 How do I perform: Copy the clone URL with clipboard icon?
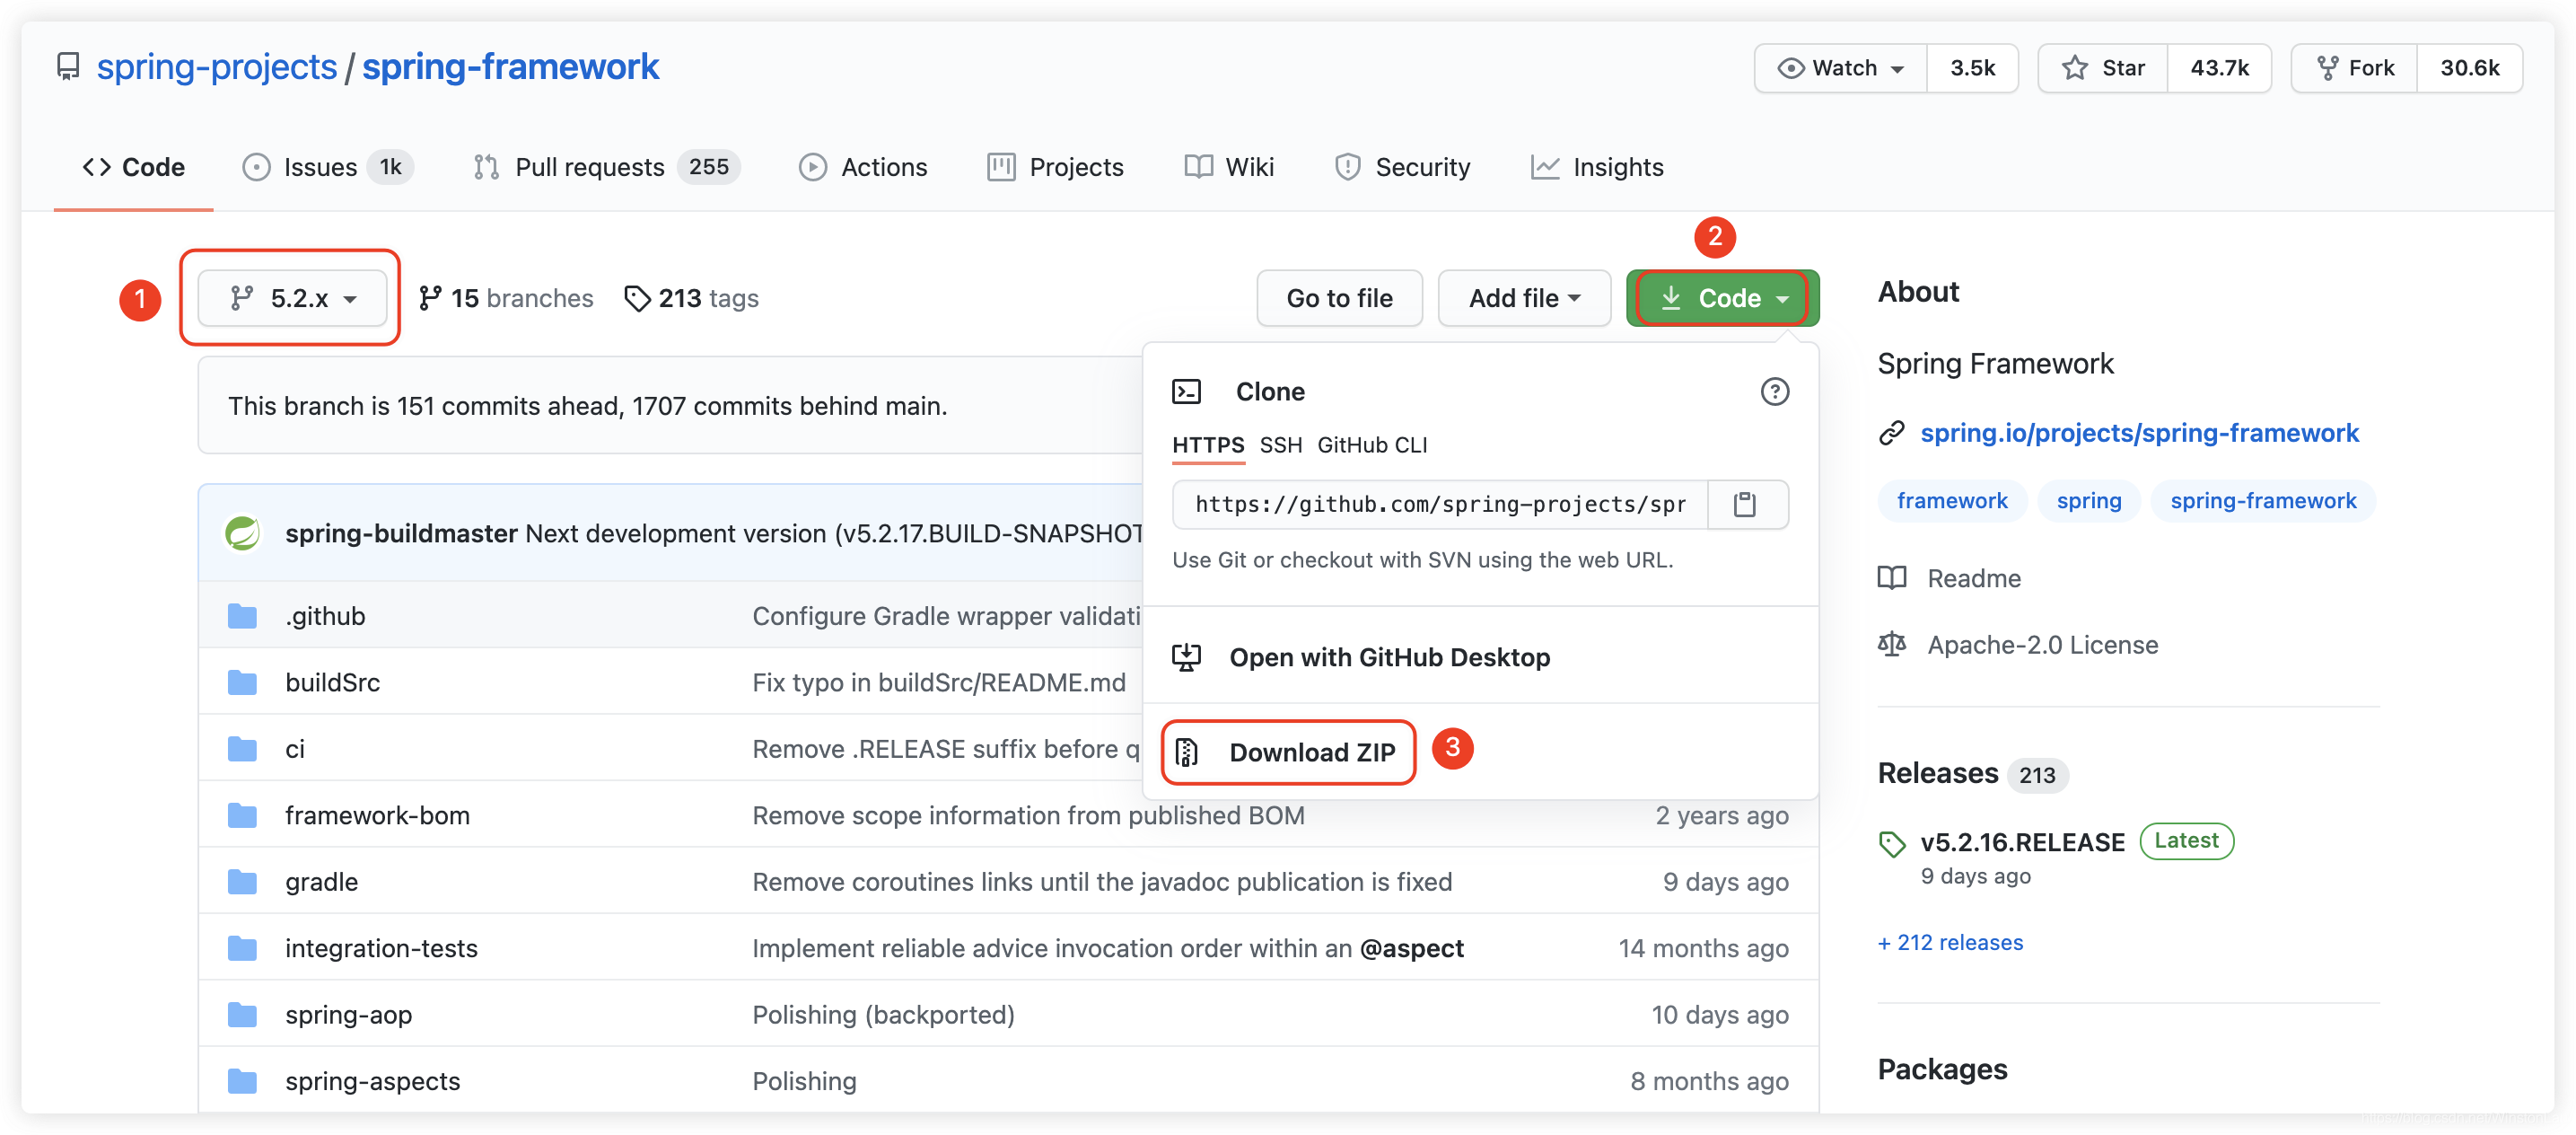(1744, 504)
